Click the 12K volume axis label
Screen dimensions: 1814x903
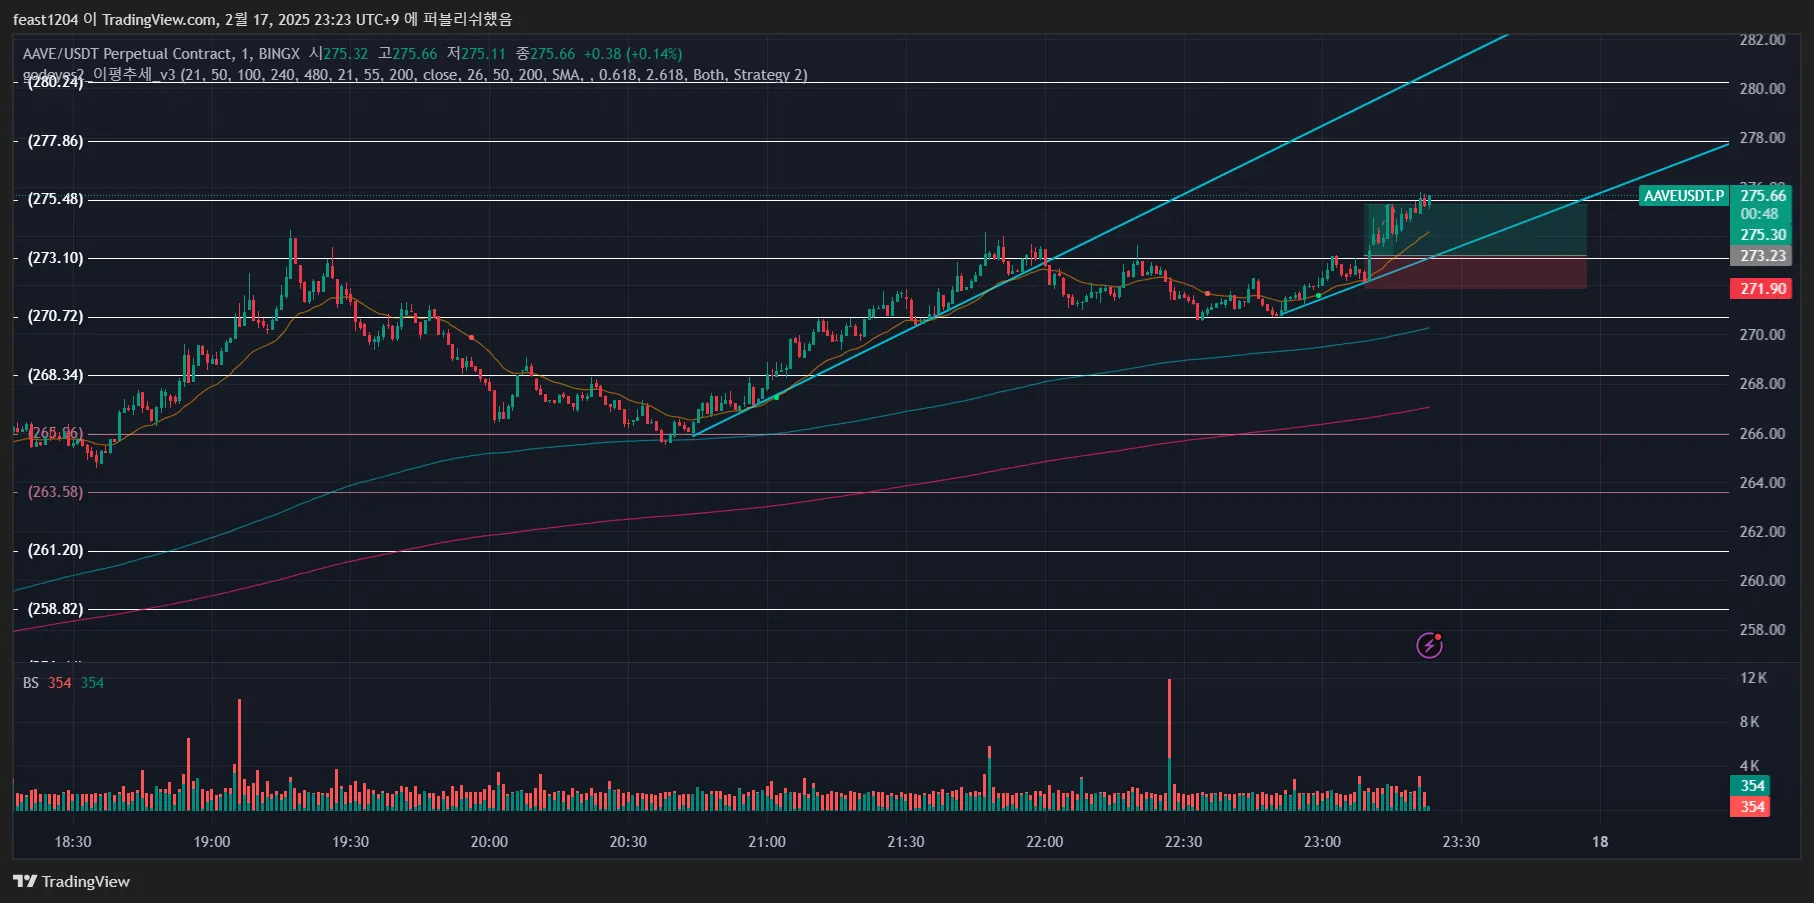pos(1753,678)
